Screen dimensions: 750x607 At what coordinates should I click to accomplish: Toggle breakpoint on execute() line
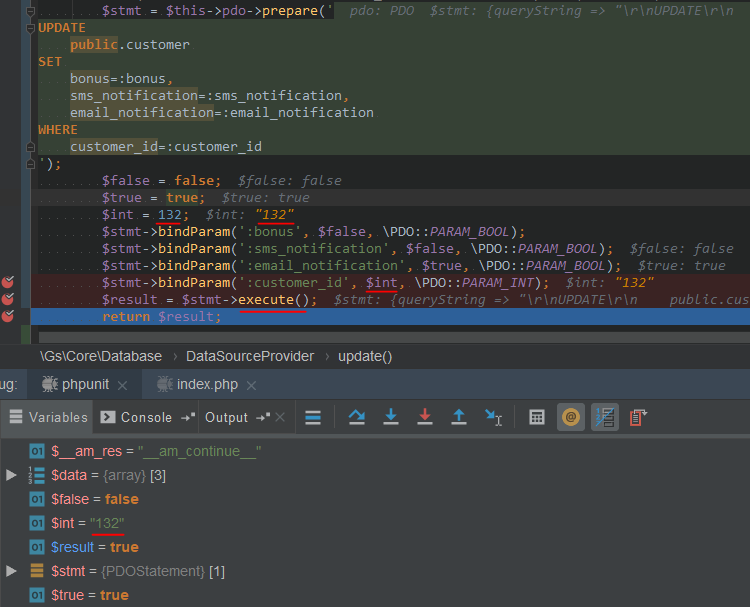[x=8, y=299]
